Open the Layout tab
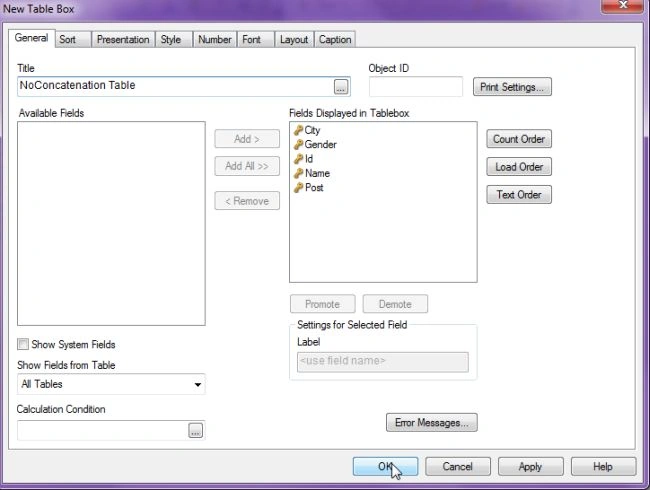 (294, 40)
